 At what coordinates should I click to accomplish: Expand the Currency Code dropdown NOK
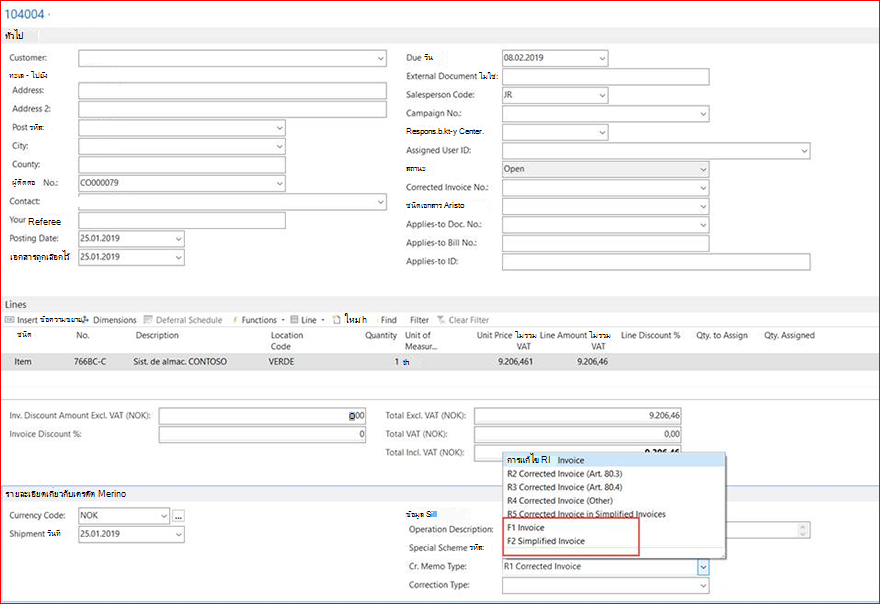[164, 516]
